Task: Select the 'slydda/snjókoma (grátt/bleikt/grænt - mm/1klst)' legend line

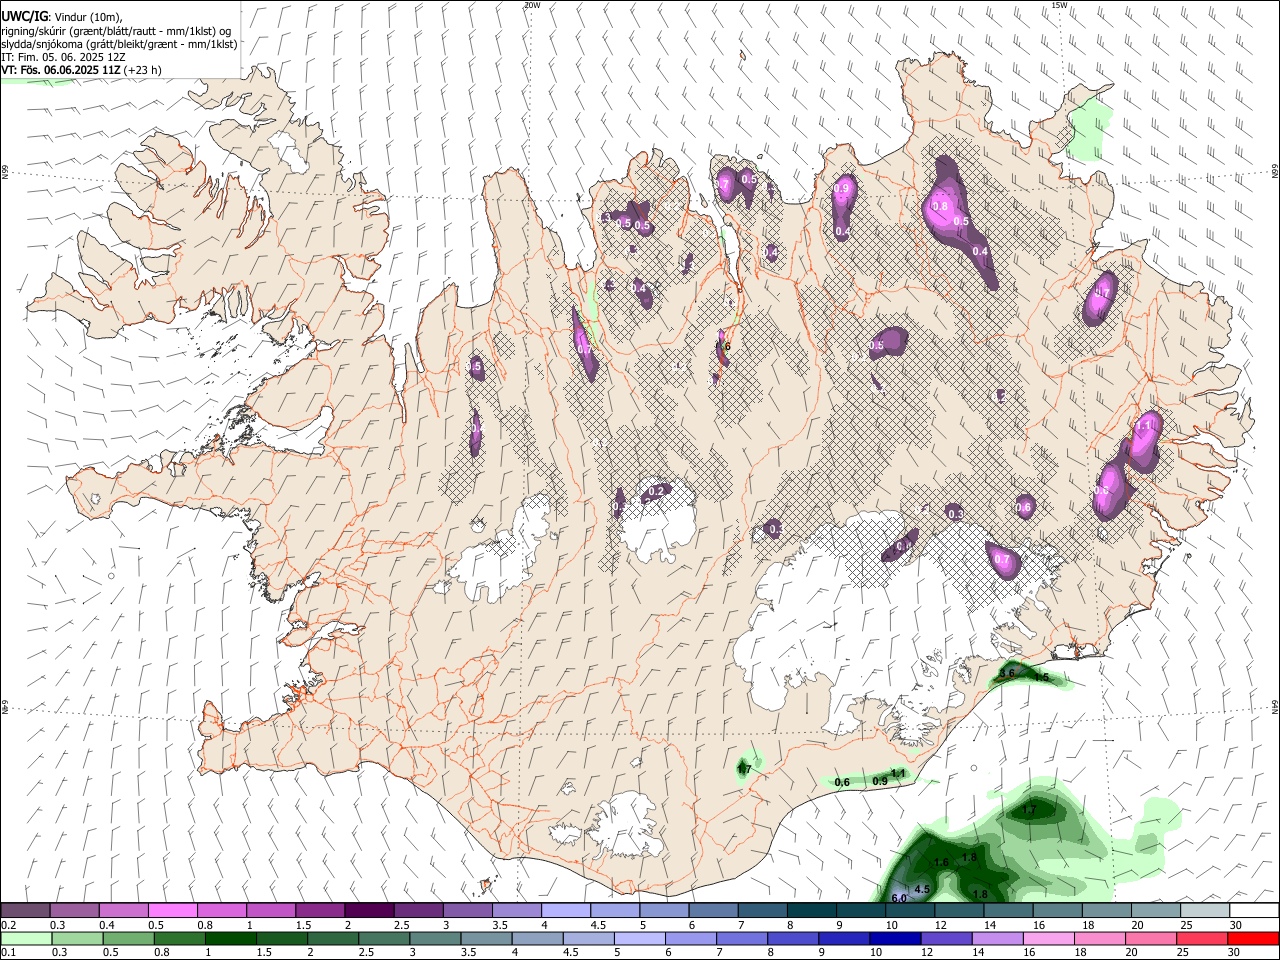Action: click(x=119, y=44)
